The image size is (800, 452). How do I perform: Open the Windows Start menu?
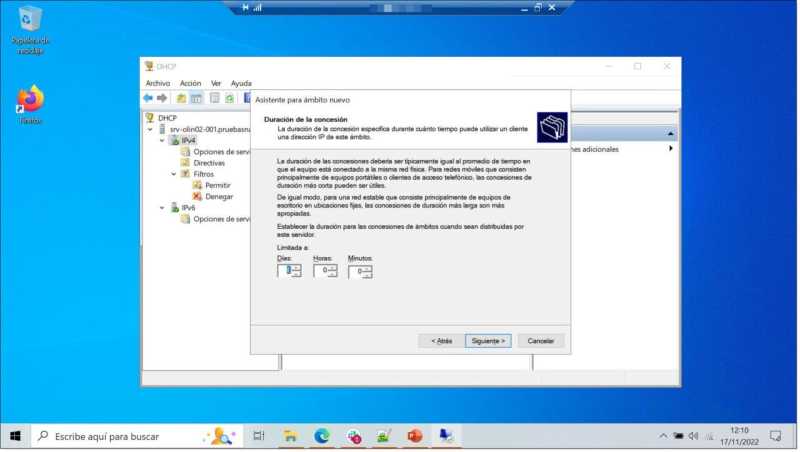[15, 436]
